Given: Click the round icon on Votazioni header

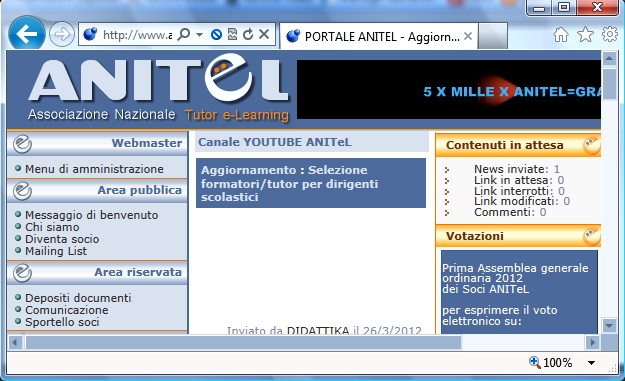Looking at the screenshot, I should tap(592, 237).
